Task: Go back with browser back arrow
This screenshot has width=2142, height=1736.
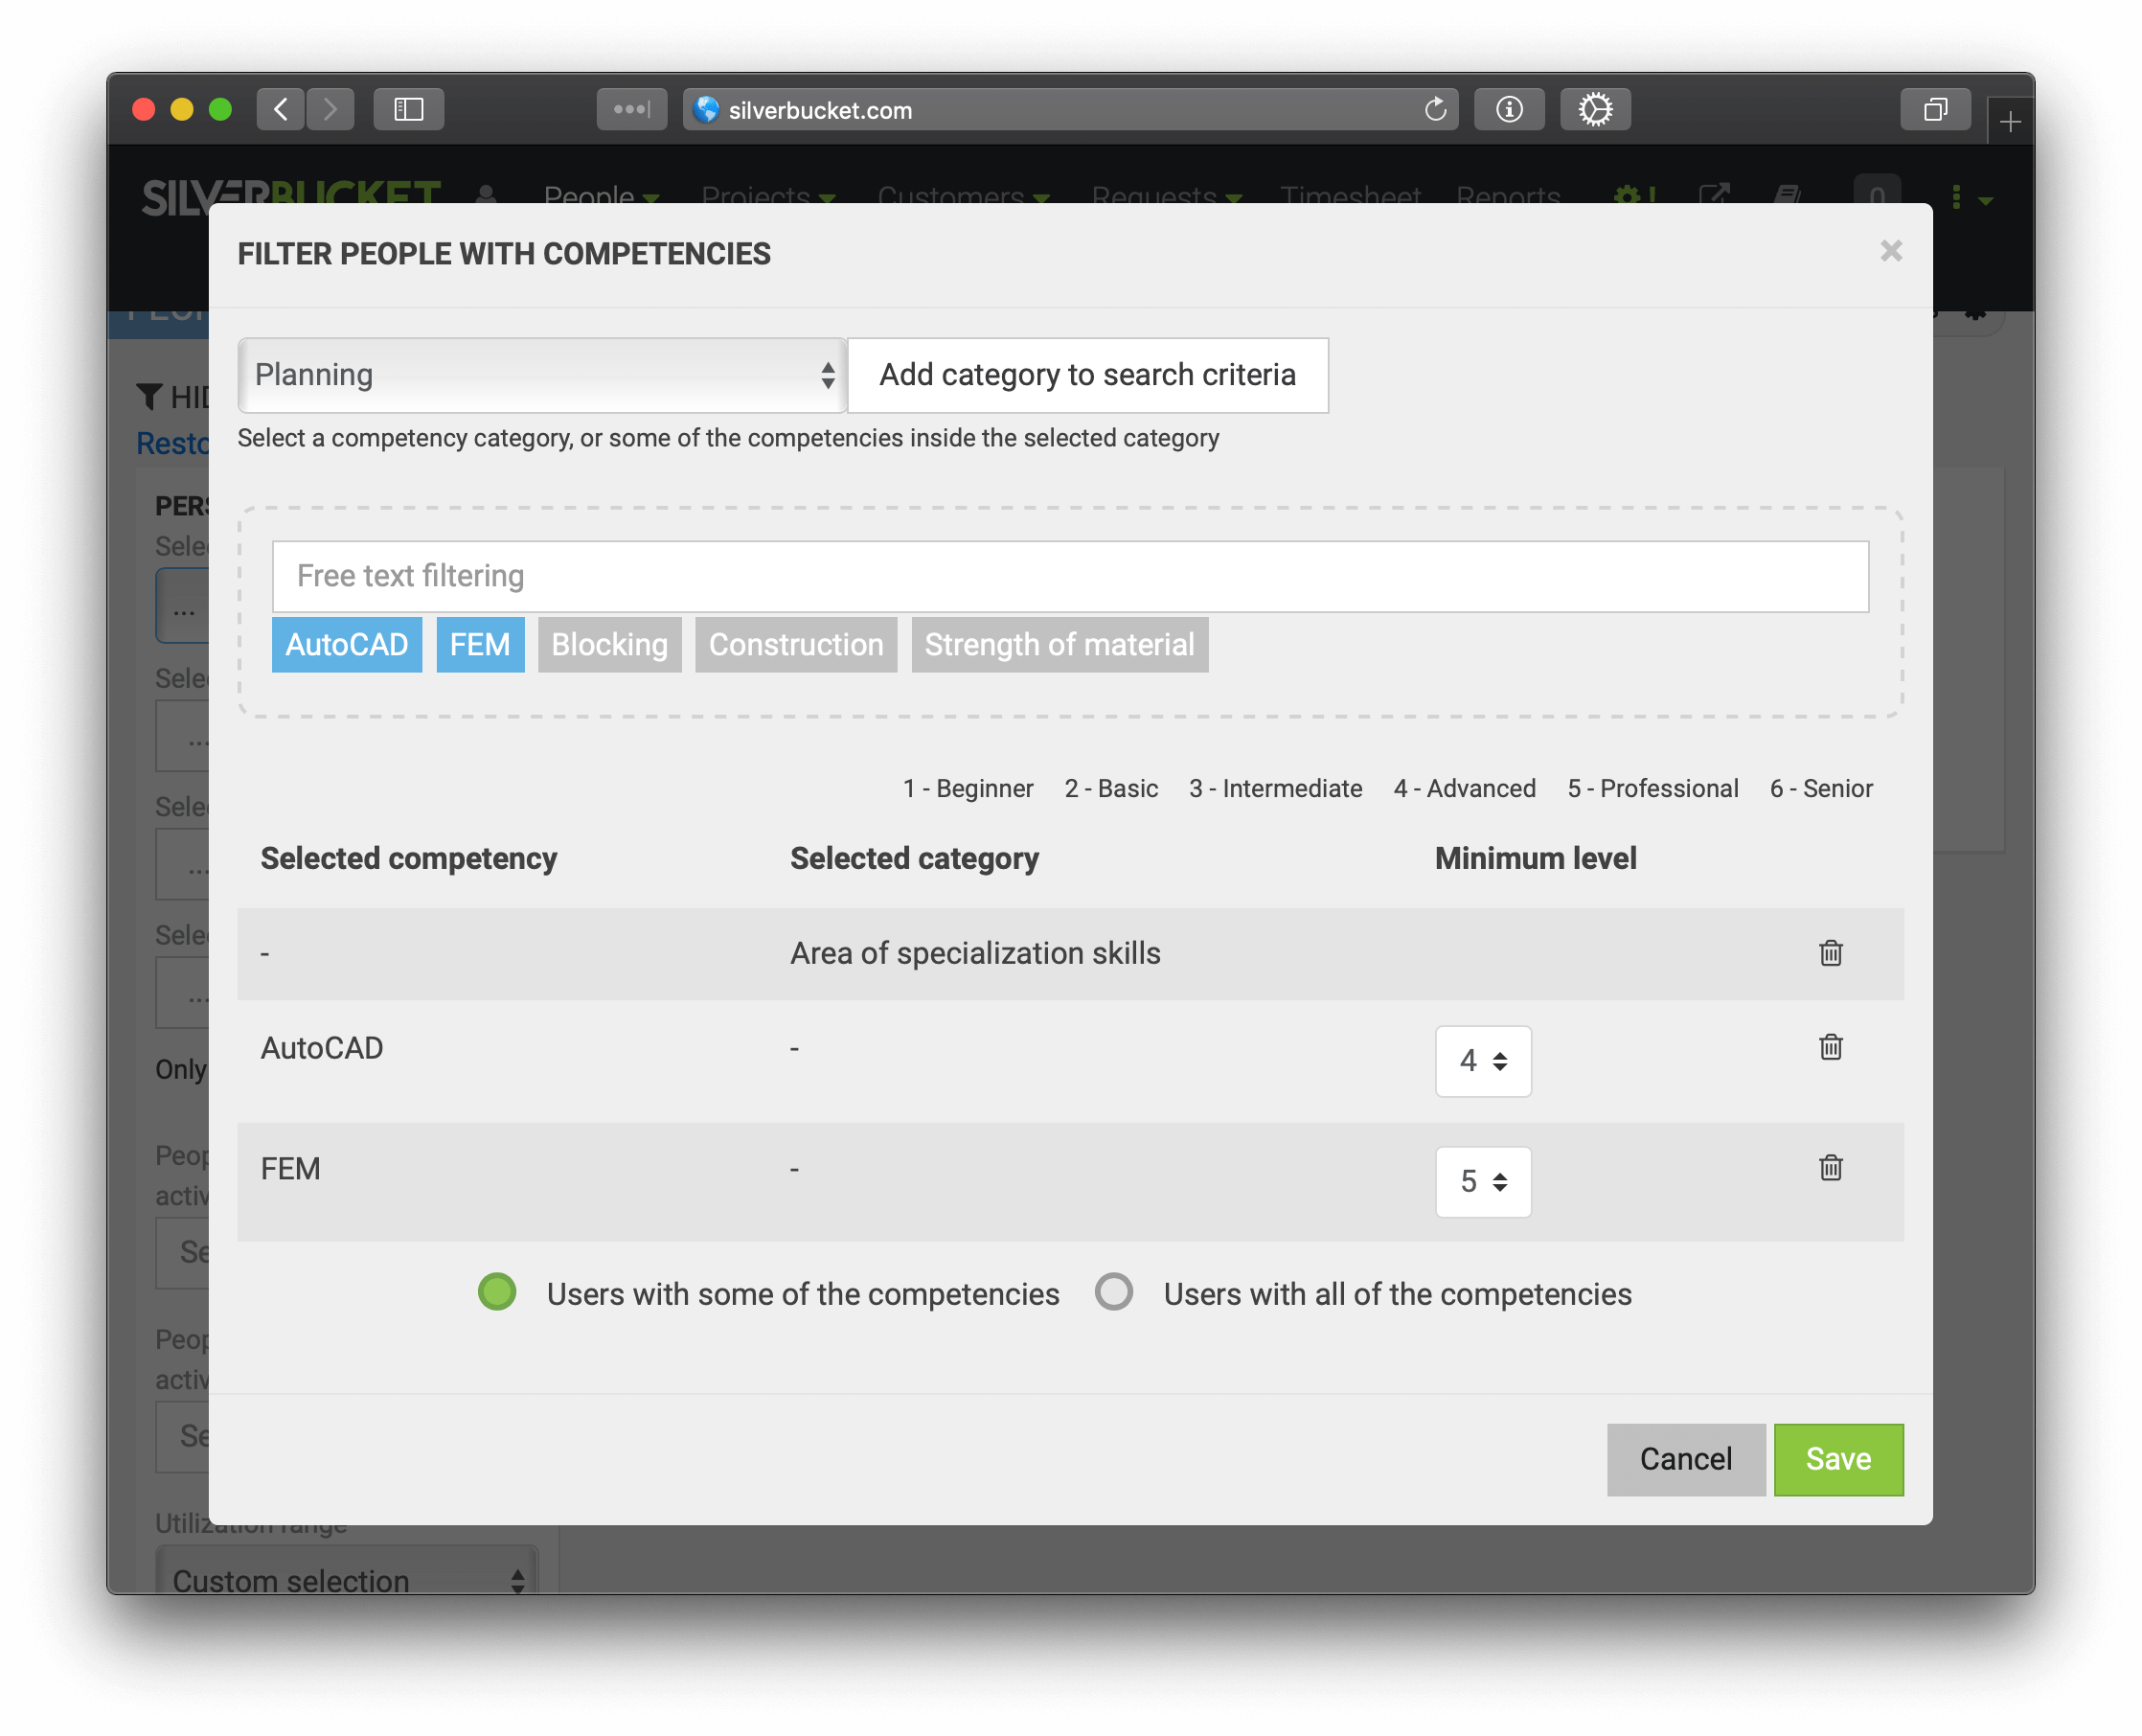Action: point(281,109)
